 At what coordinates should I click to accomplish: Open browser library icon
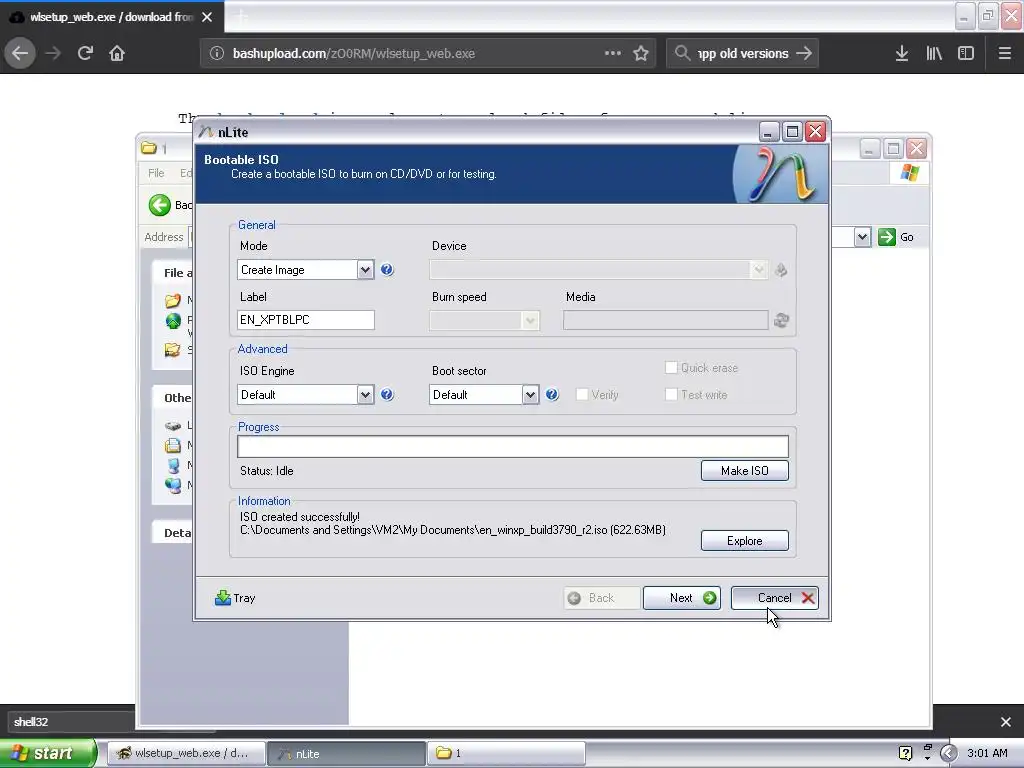pyautogui.click(x=934, y=54)
